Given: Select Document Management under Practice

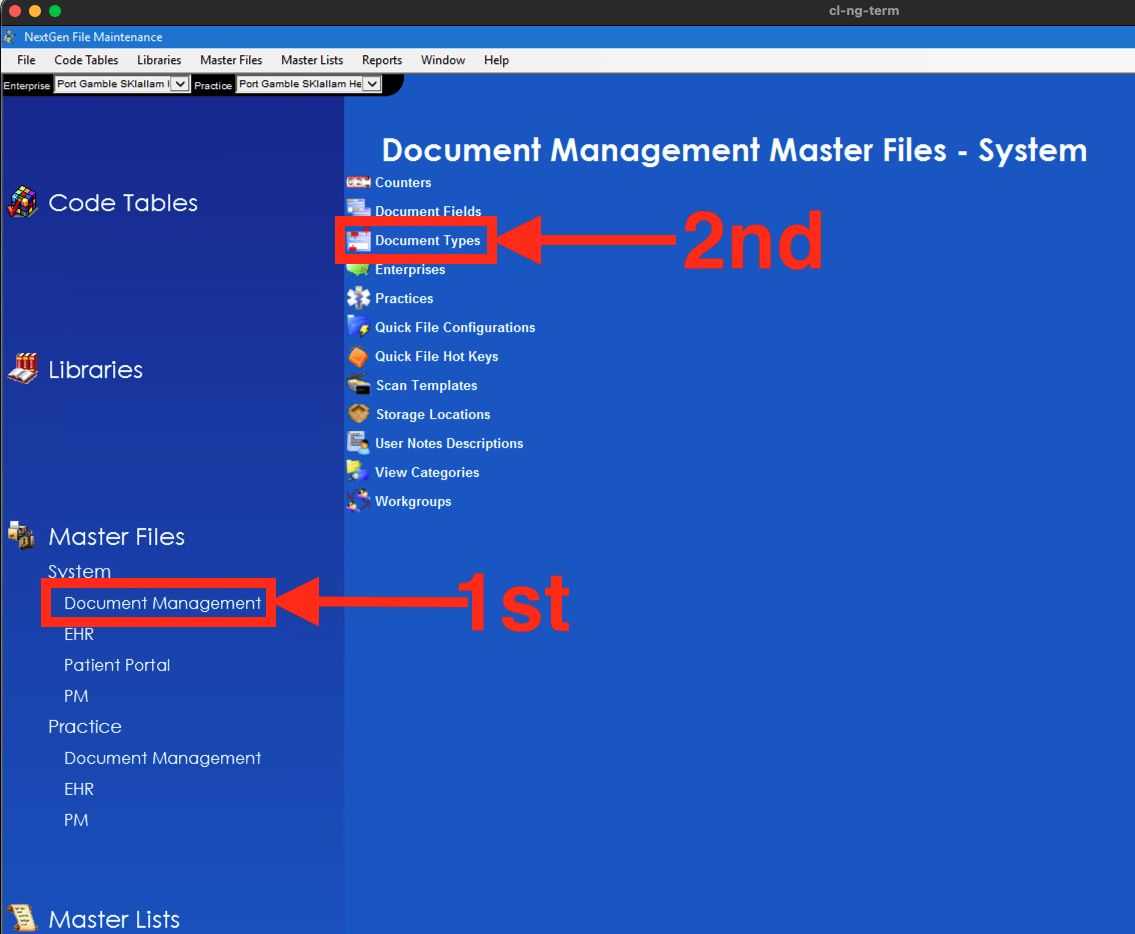Looking at the screenshot, I should tap(162, 758).
